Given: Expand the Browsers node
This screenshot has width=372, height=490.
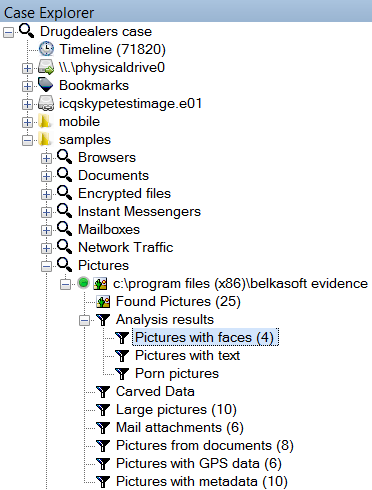Looking at the screenshot, I should point(46,158).
